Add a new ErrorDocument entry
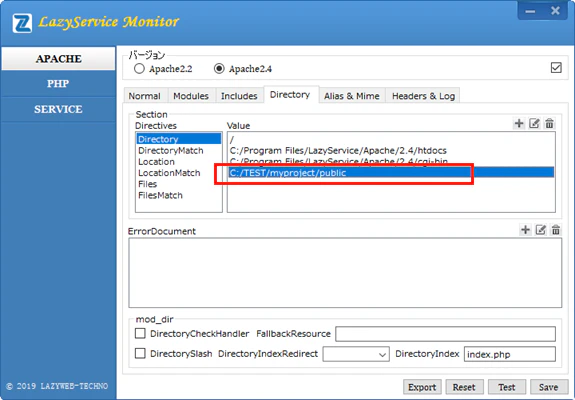Viewport: 575px width, 400px height. tap(525, 230)
